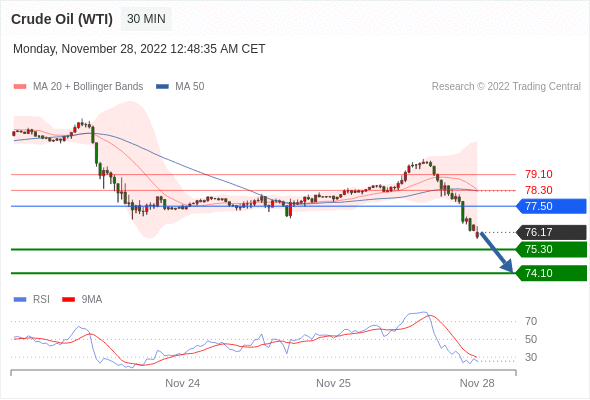Click the RSI 30 level label

tap(531, 357)
